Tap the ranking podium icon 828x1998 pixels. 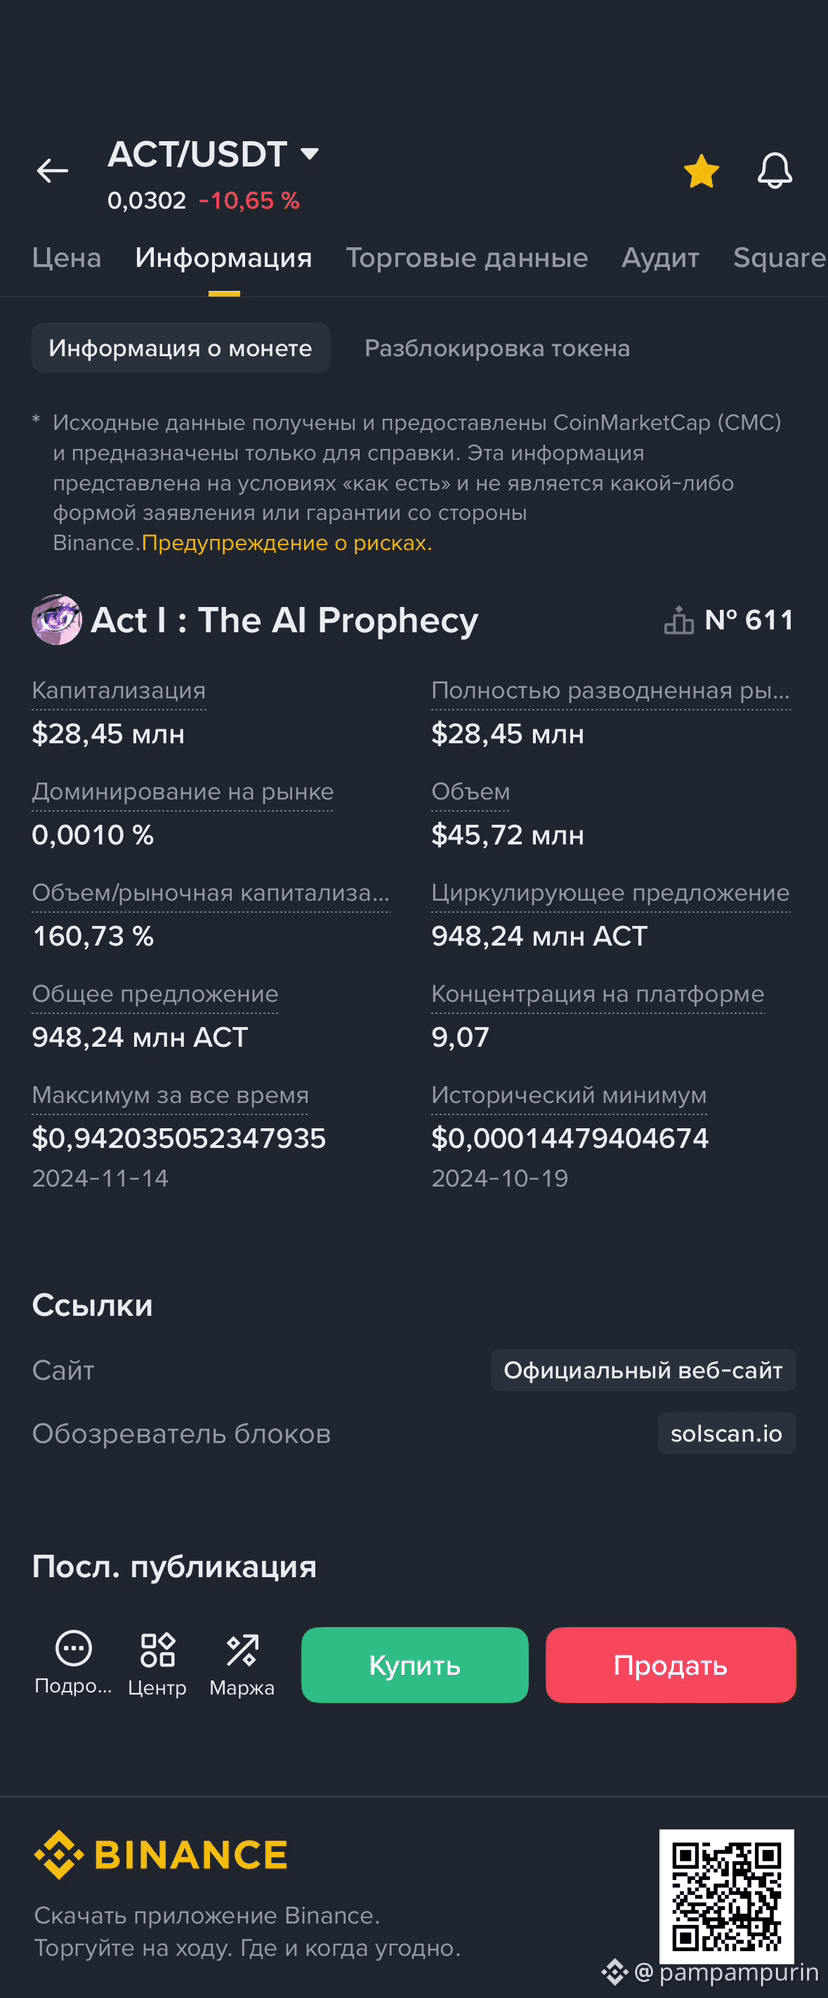(678, 621)
